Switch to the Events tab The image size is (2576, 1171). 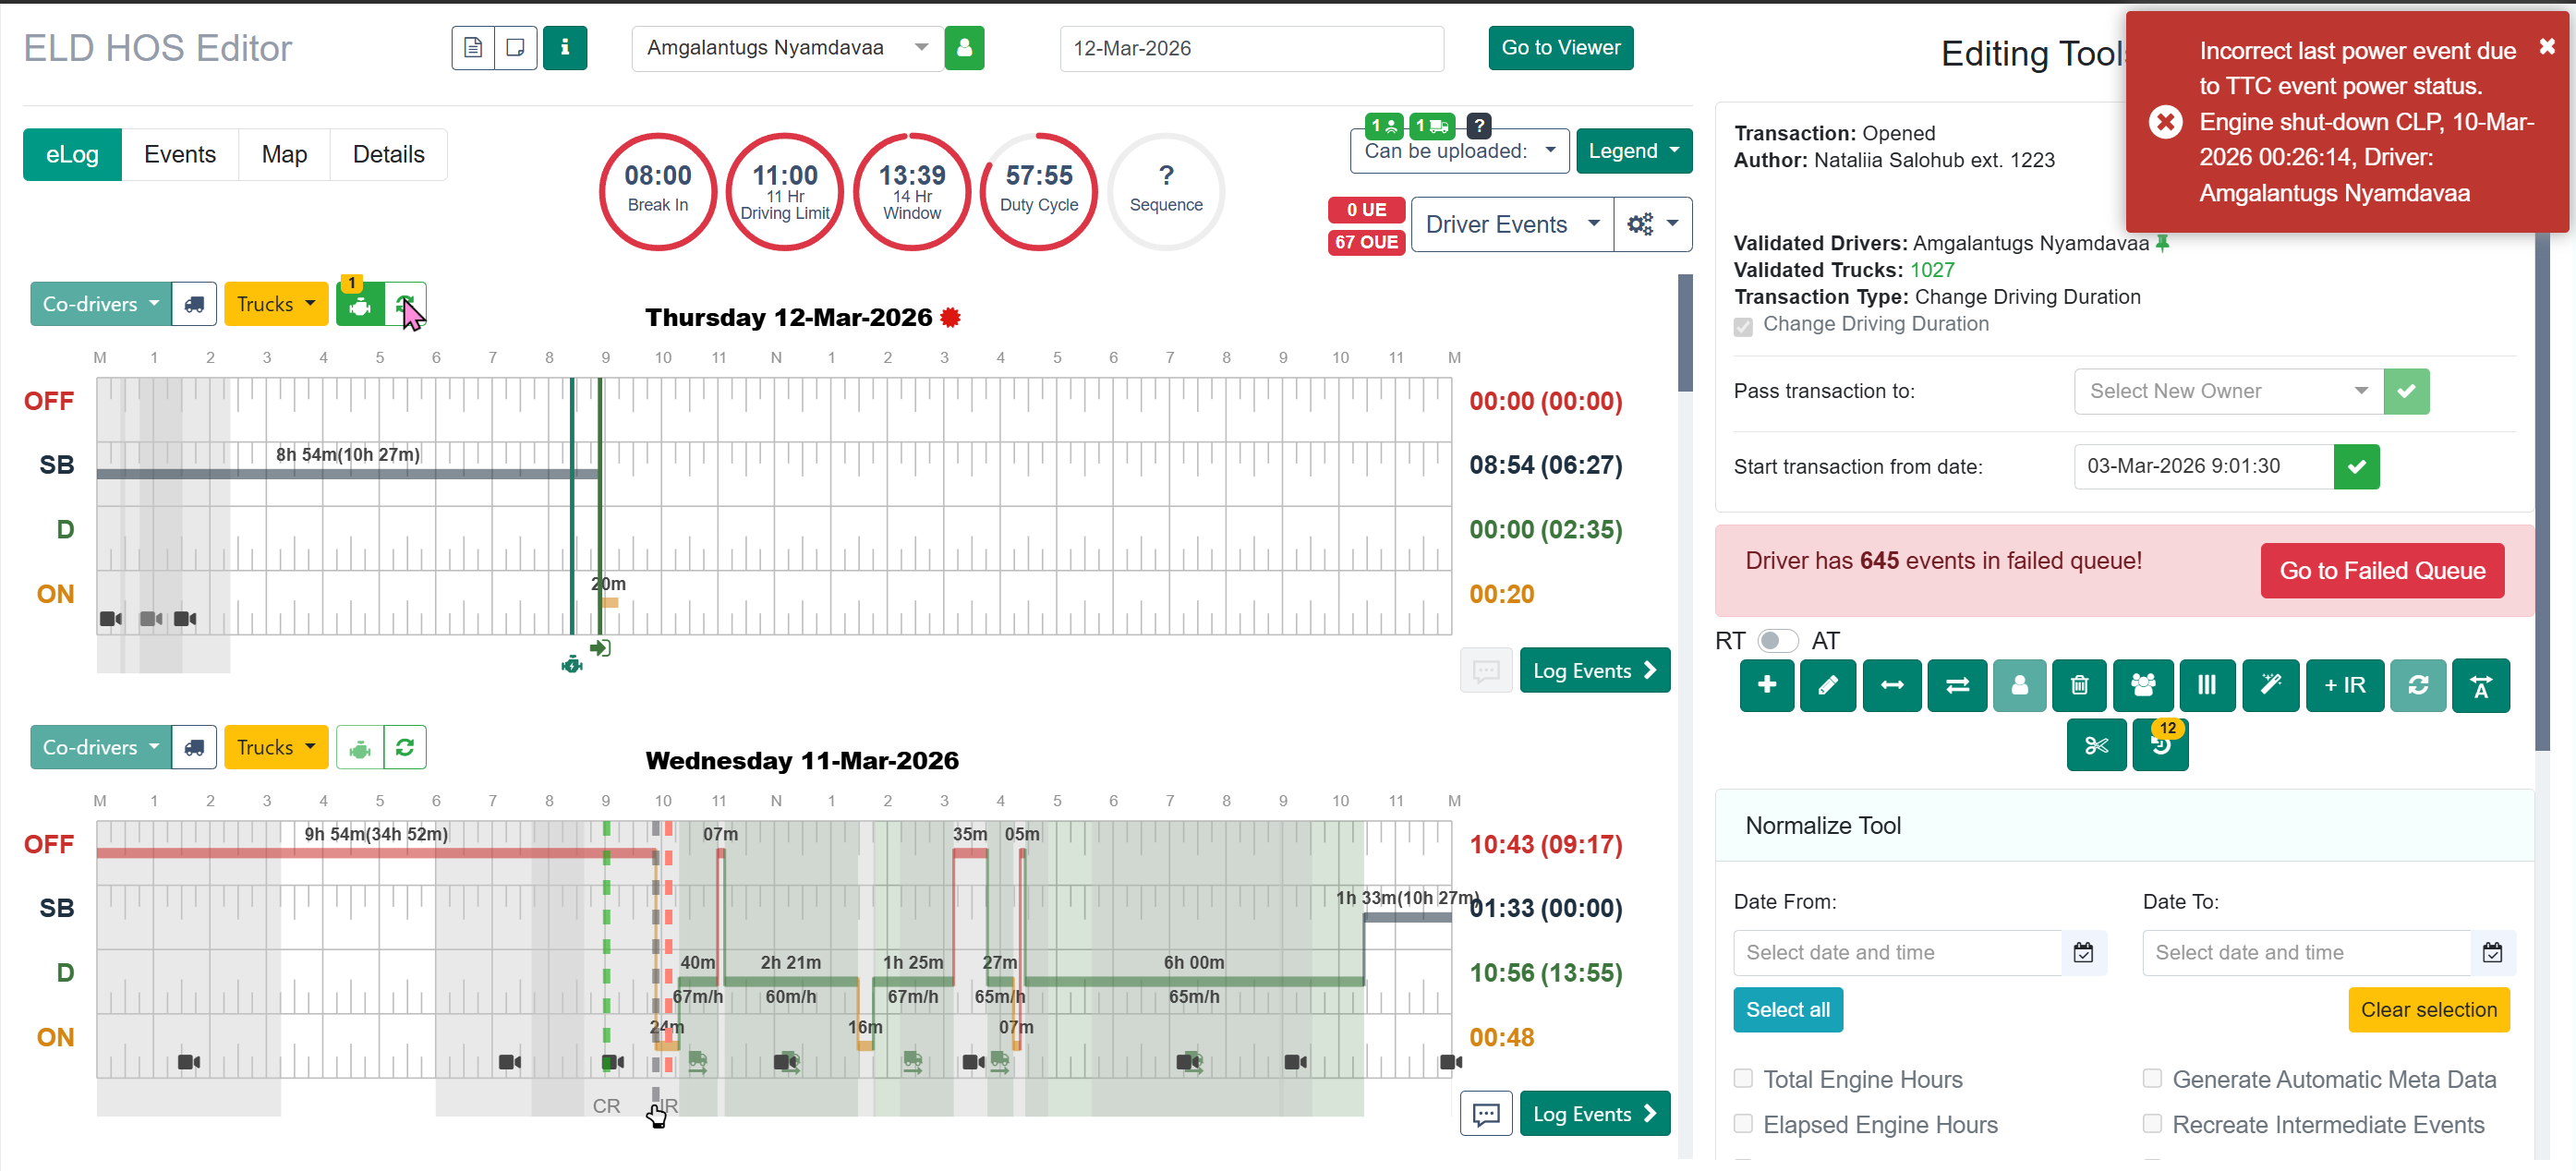(180, 154)
